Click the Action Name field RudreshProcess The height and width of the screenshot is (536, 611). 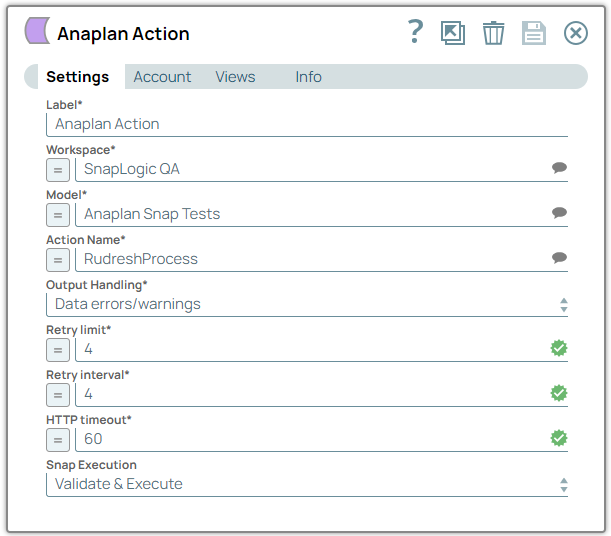[x=321, y=259]
